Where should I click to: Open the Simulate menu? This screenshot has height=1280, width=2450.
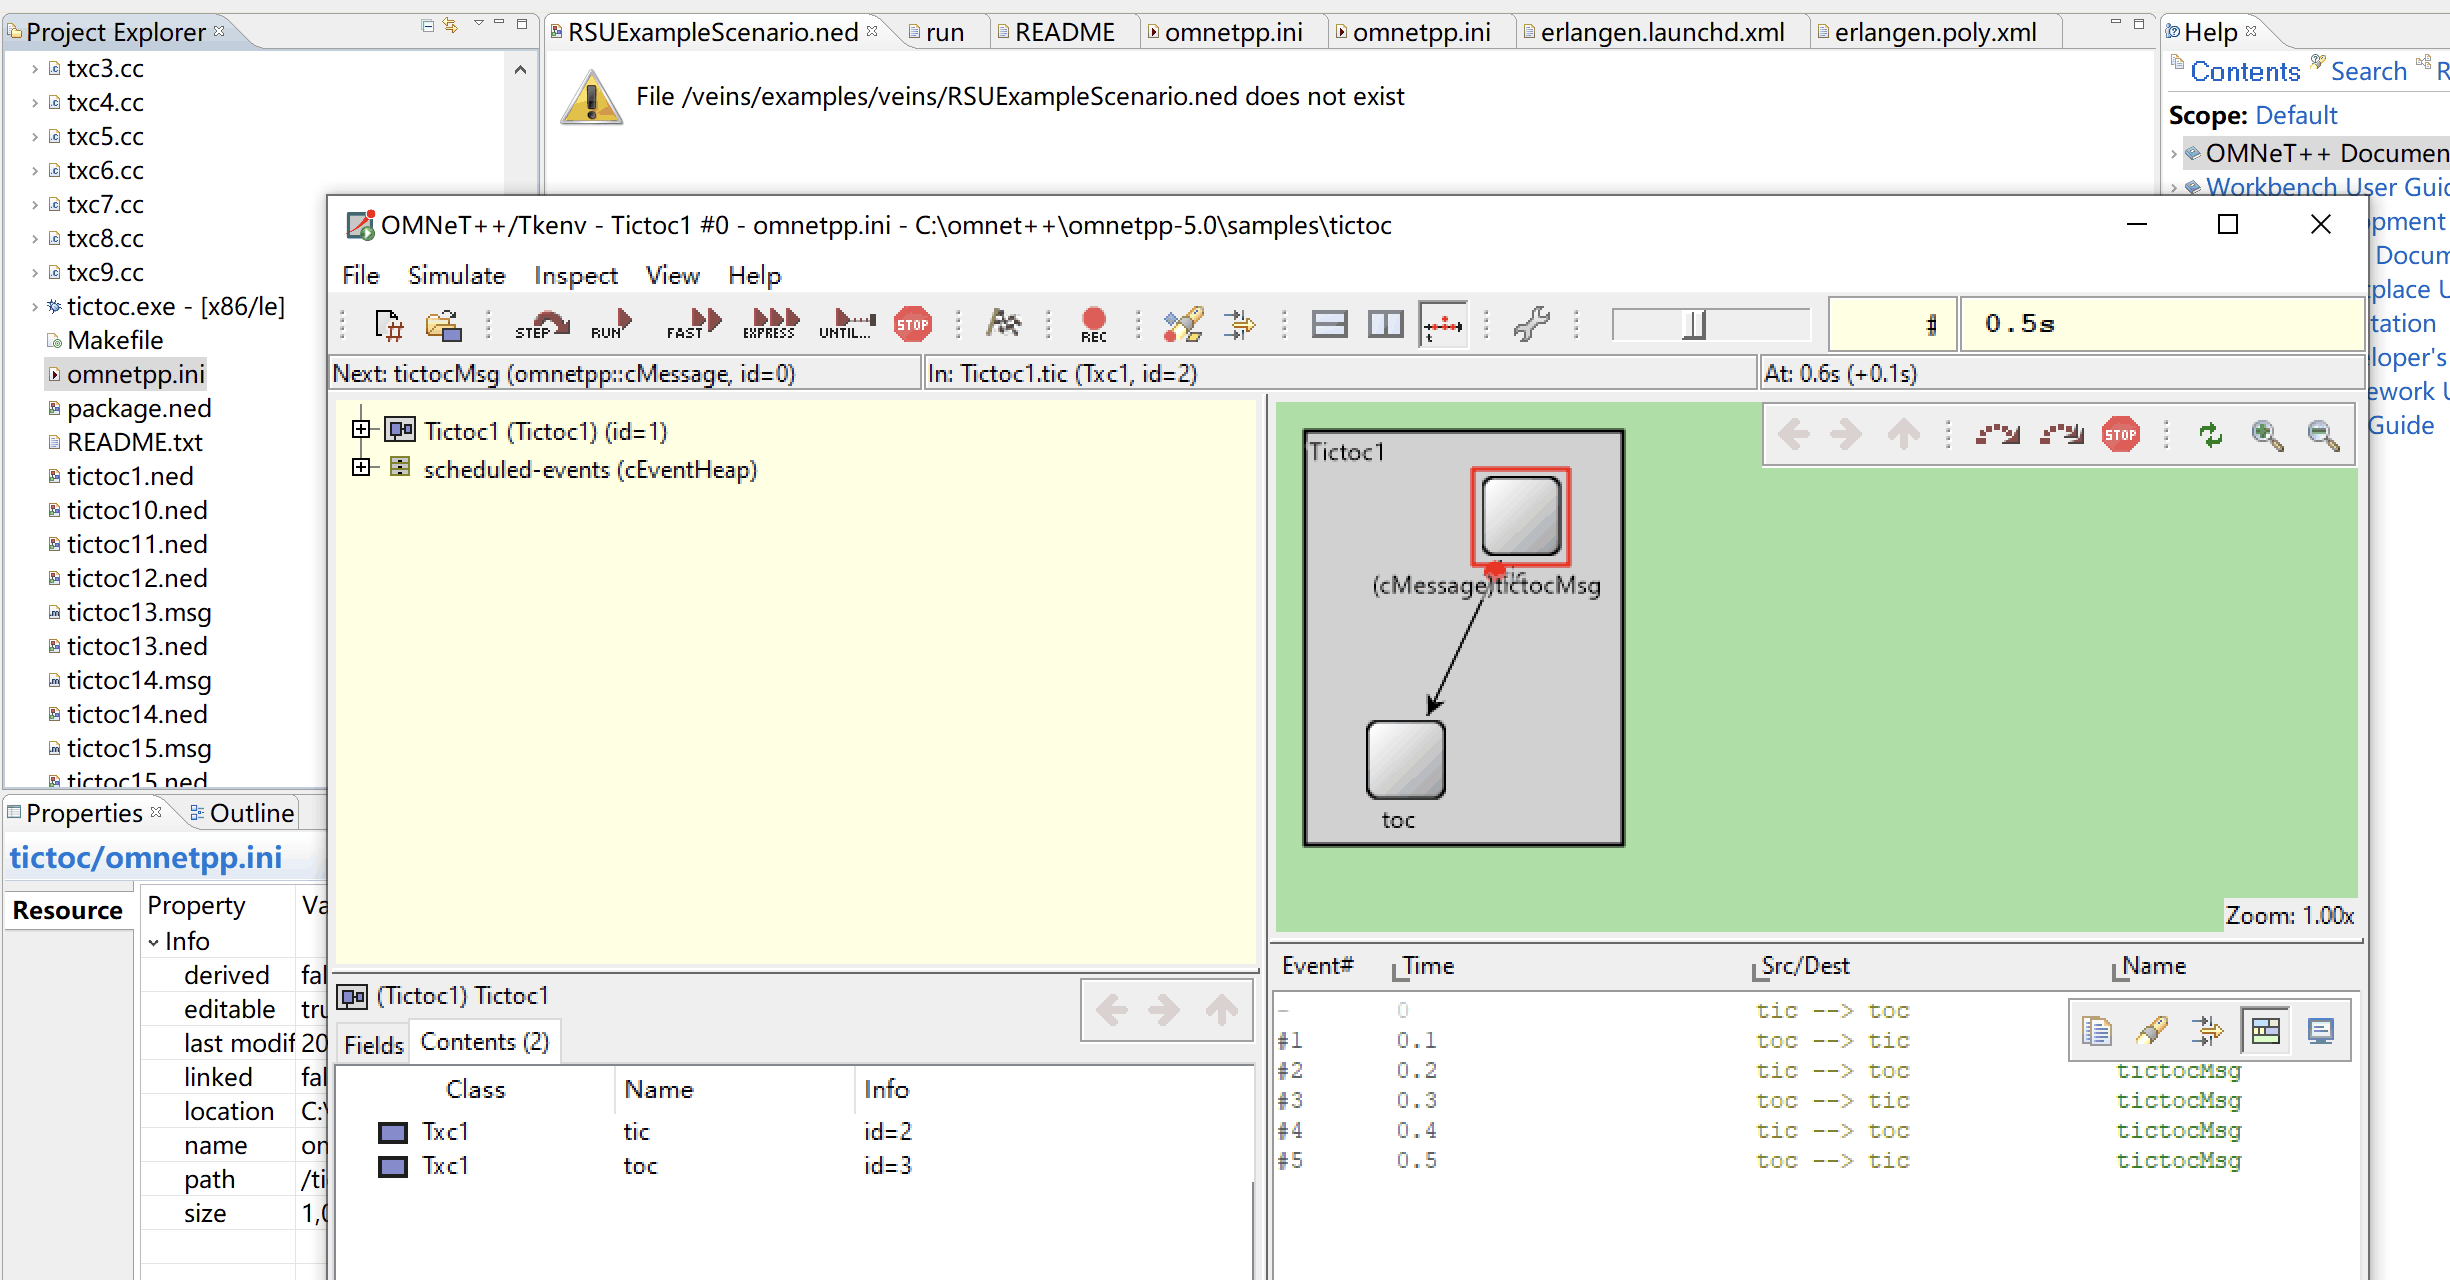pos(456,276)
